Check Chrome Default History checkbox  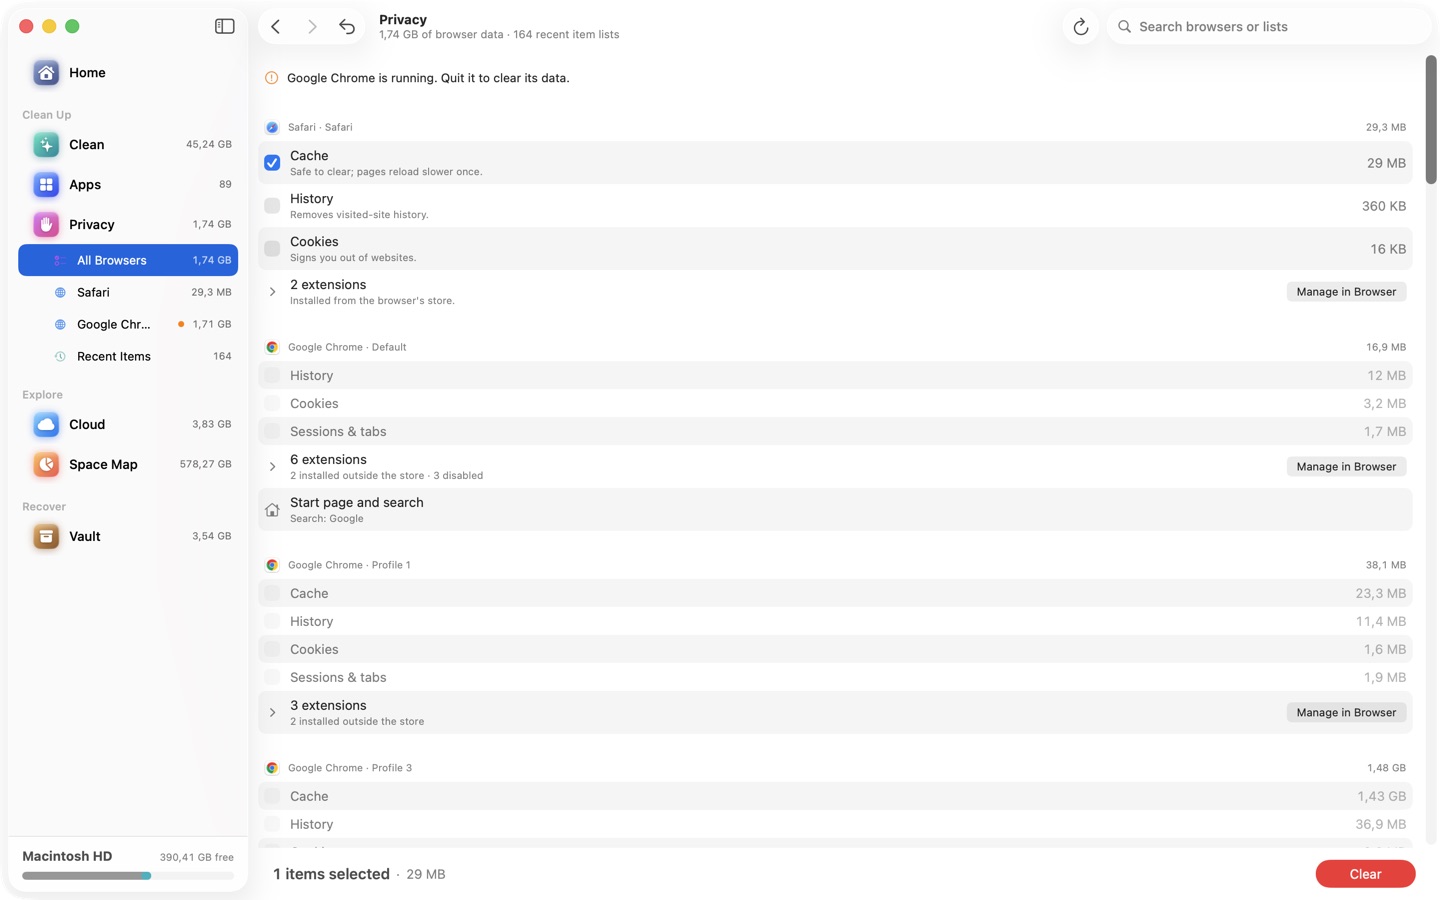(272, 376)
